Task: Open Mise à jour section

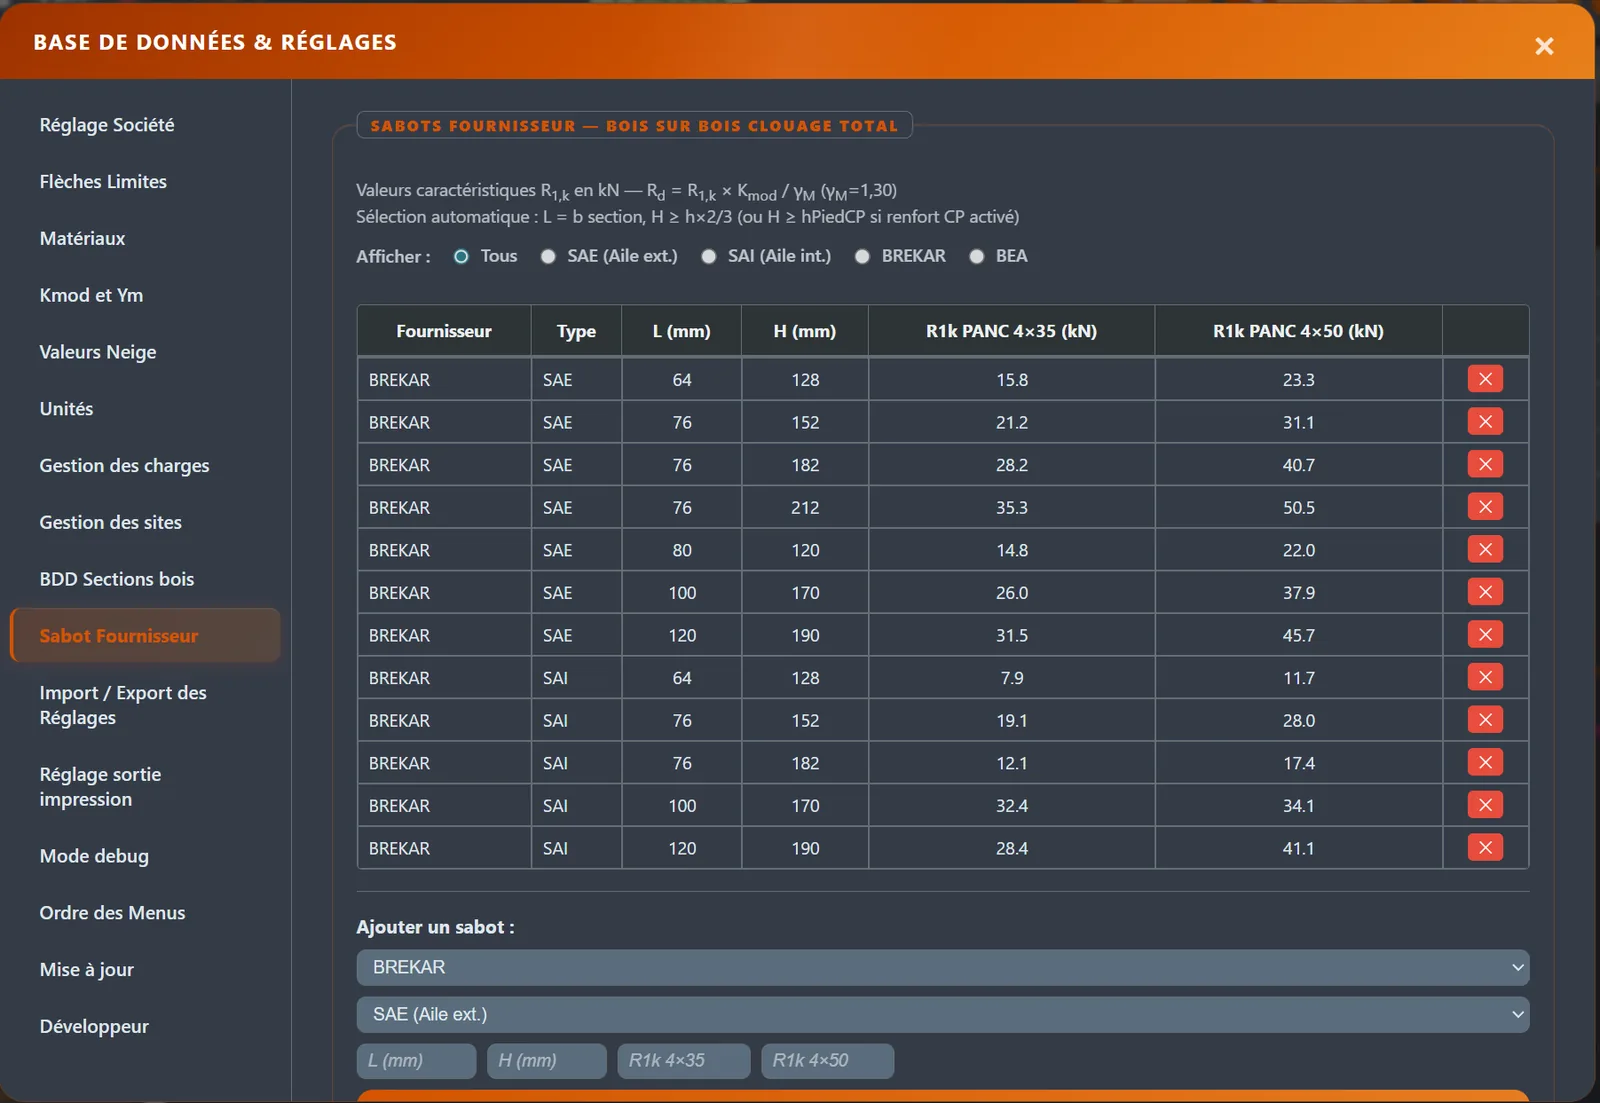Action: pos(145,970)
